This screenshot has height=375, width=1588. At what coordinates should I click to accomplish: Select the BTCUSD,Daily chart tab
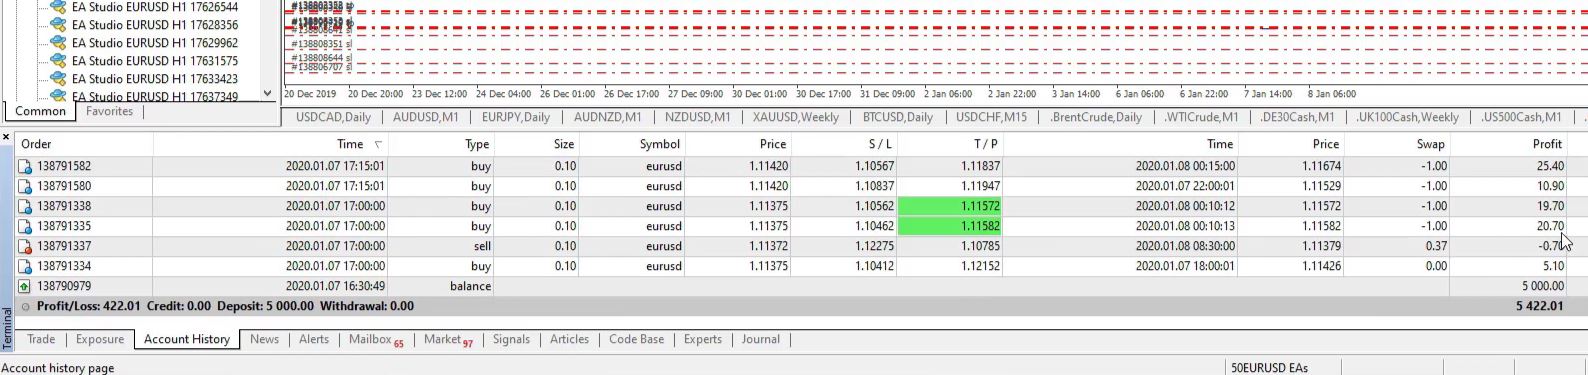click(898, 117)
